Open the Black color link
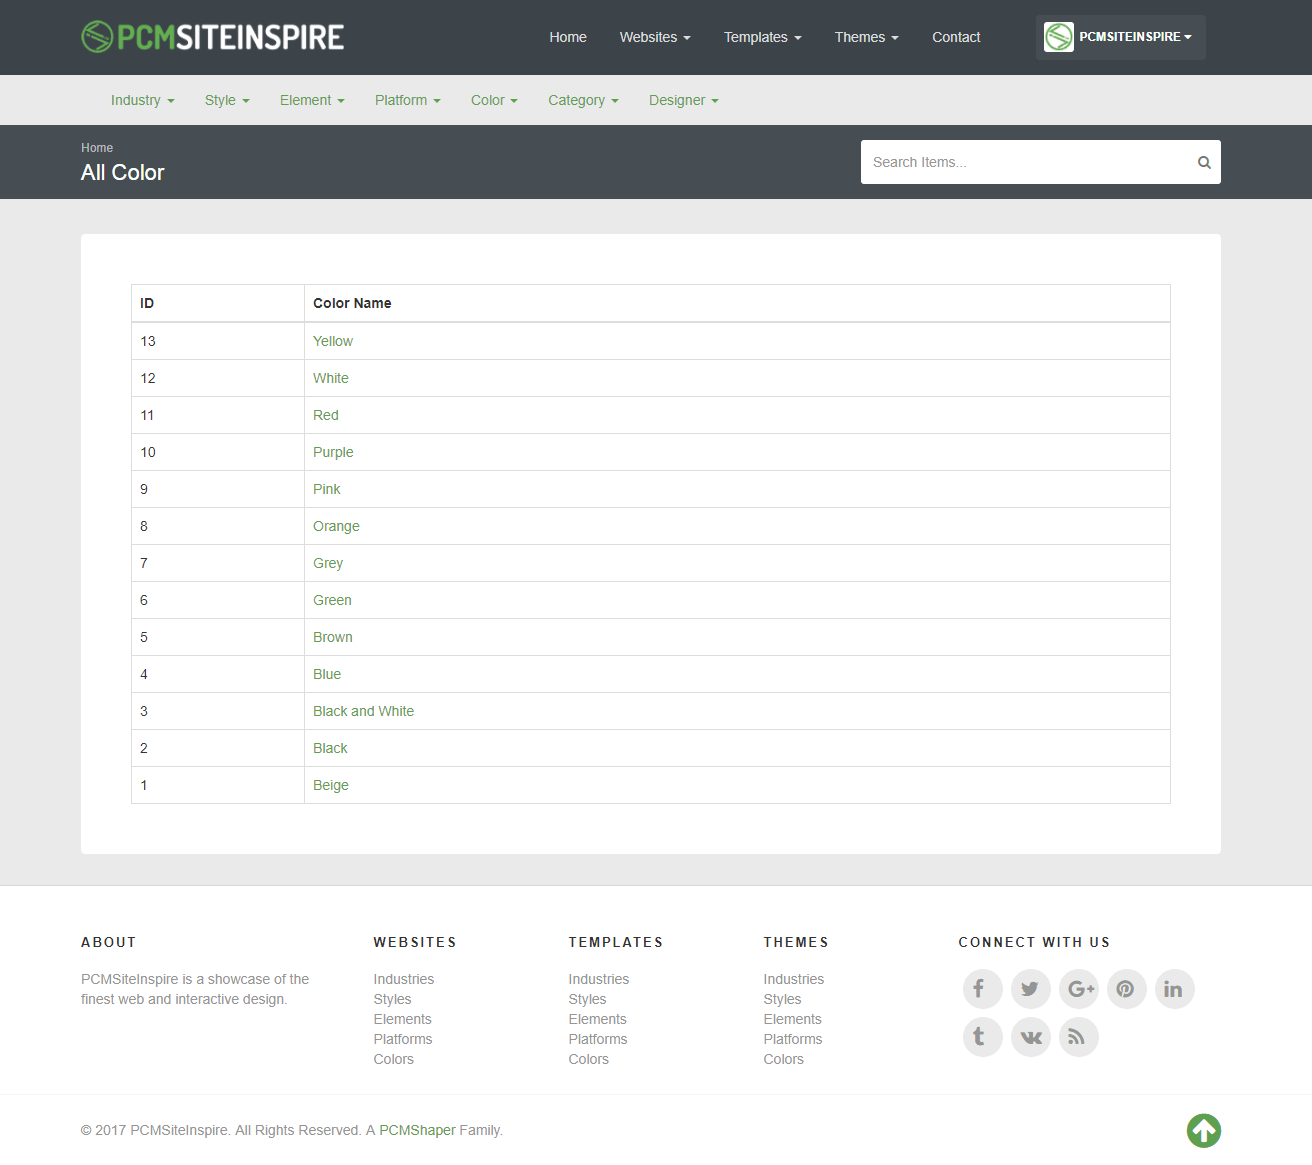The width and height of the screenshot is (1312, 1165). coord(330,748)
